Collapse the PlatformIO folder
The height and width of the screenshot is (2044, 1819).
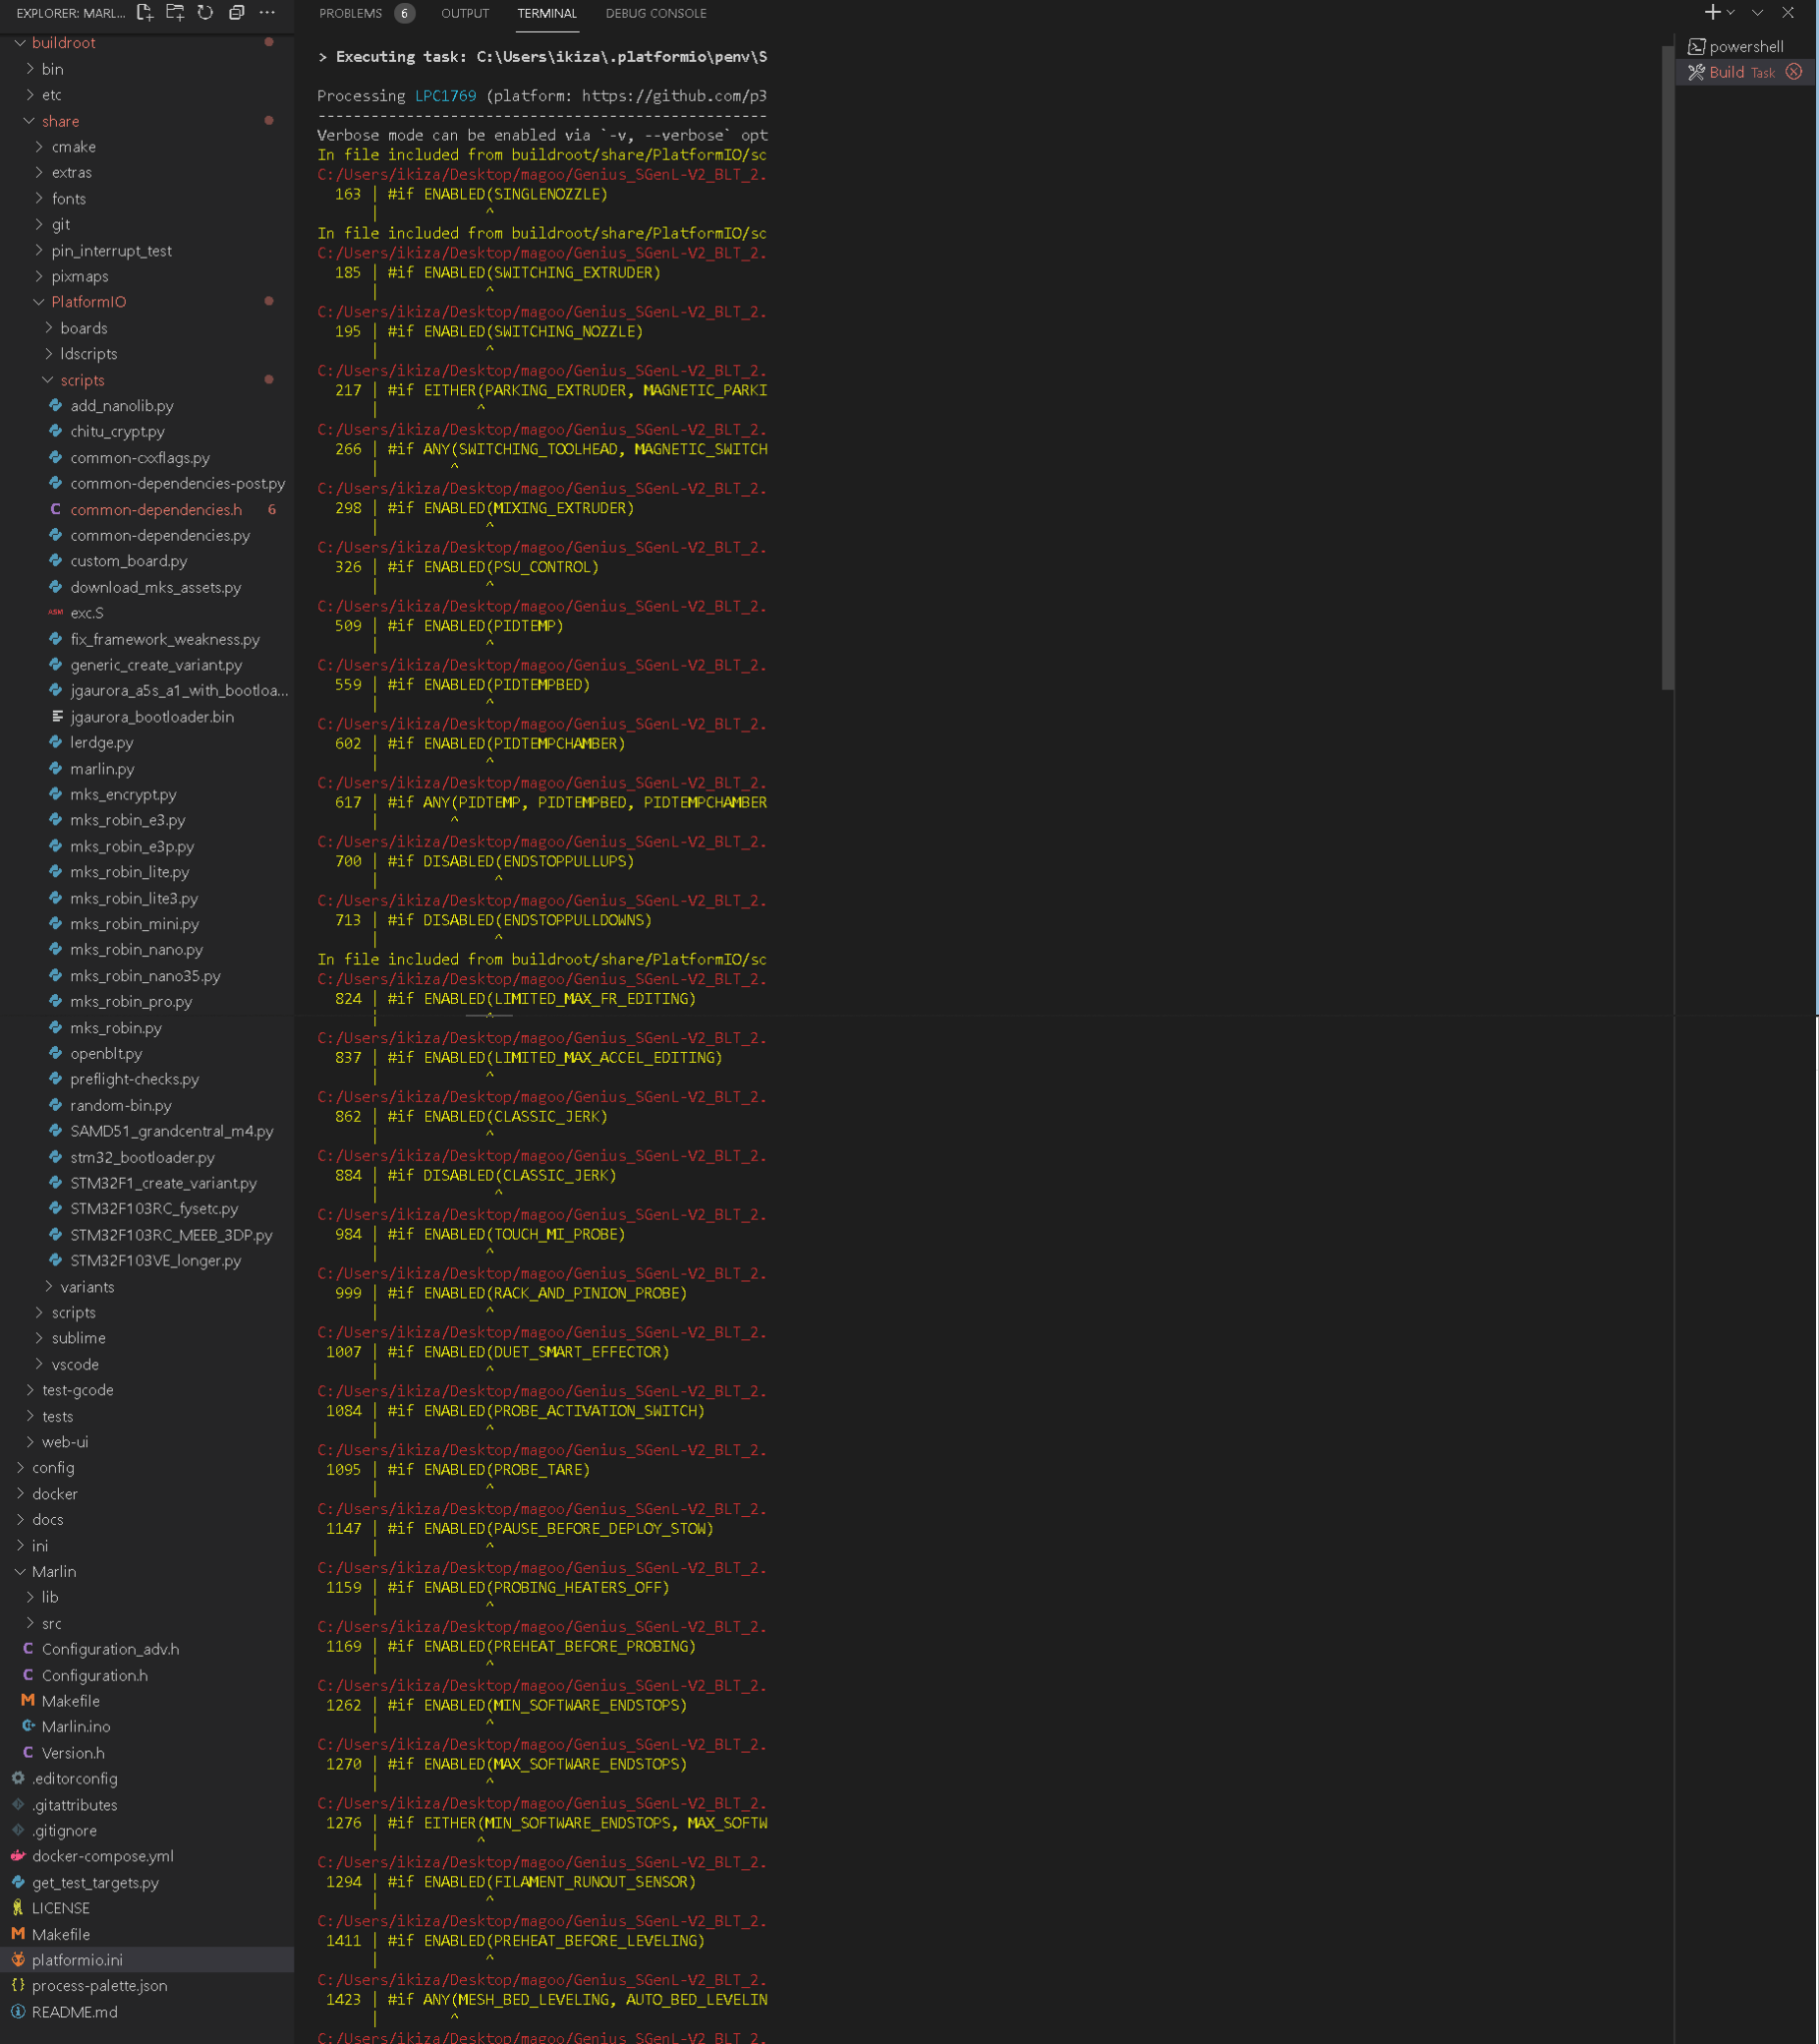[40, 302]
